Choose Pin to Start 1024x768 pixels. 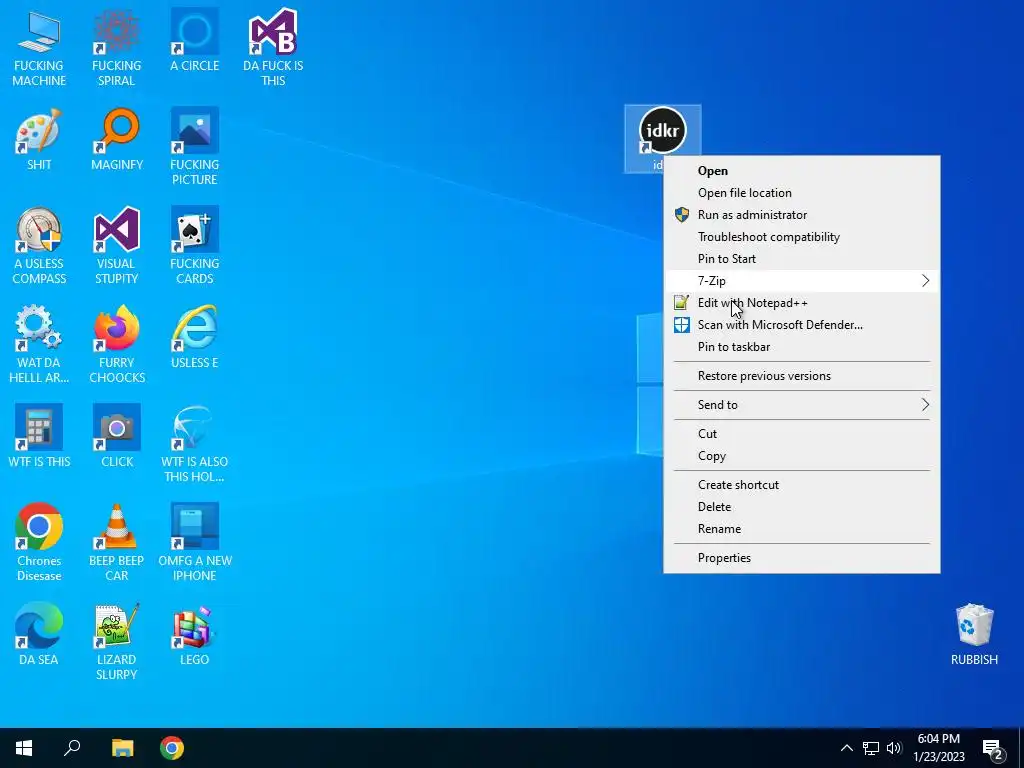802,259
